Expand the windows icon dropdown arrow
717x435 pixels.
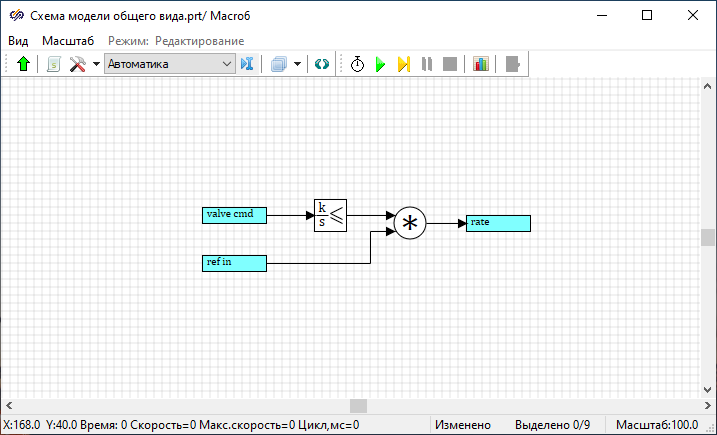point(298,64)
